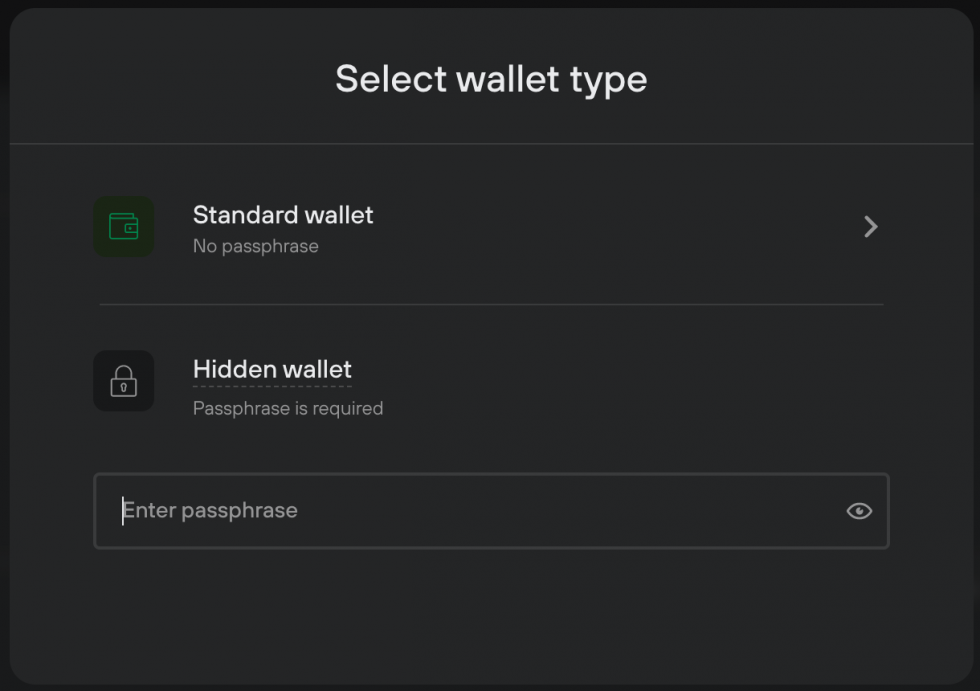980x691 pixels.
Task: Click empty middle of passphrase input box
Action: 562,511
